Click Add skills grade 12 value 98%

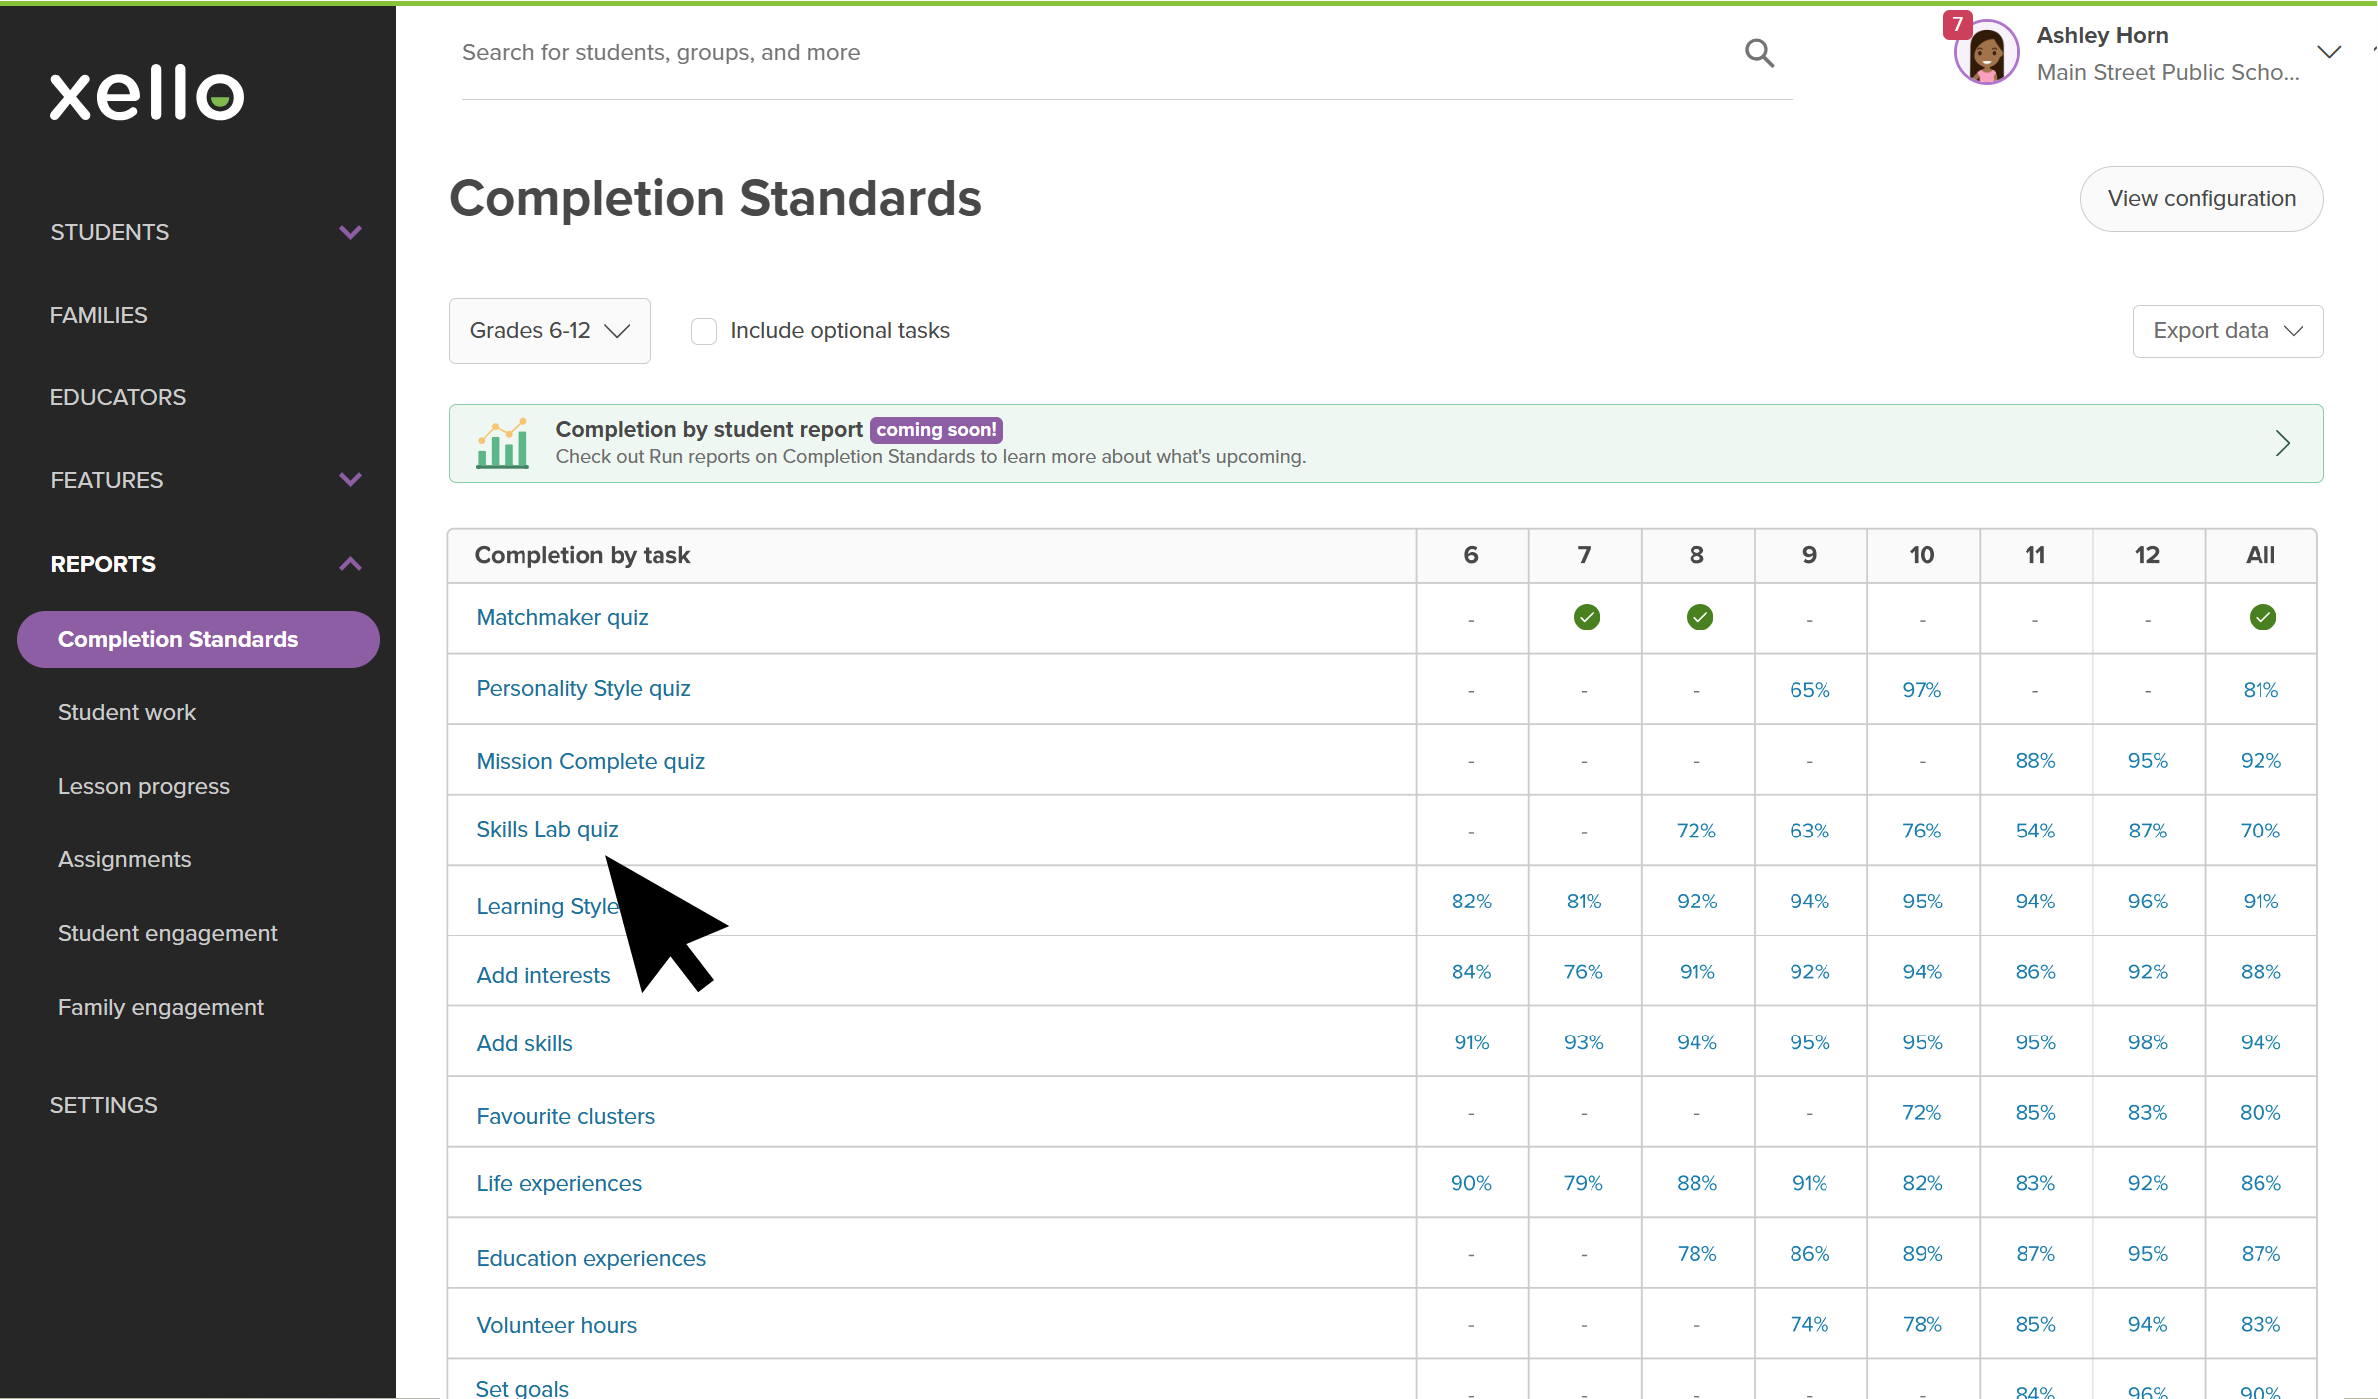pyautogui.click(x=2147, y=1042)
